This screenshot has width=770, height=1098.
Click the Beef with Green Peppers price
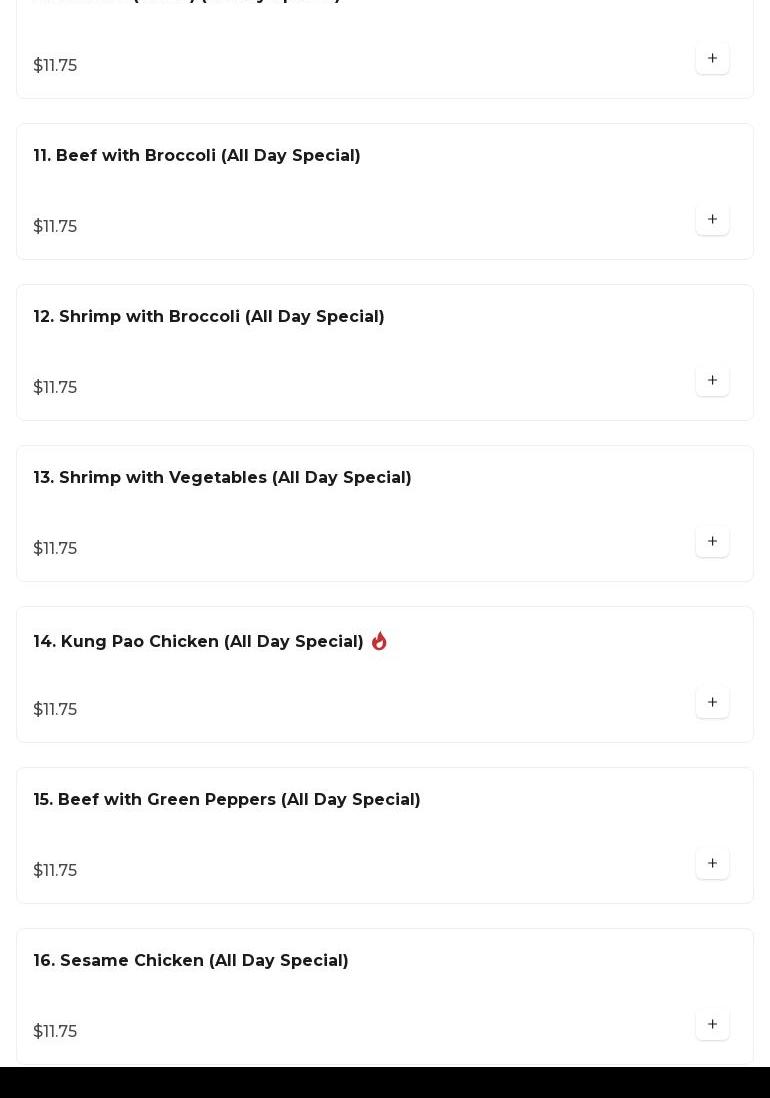click(55, 871)
